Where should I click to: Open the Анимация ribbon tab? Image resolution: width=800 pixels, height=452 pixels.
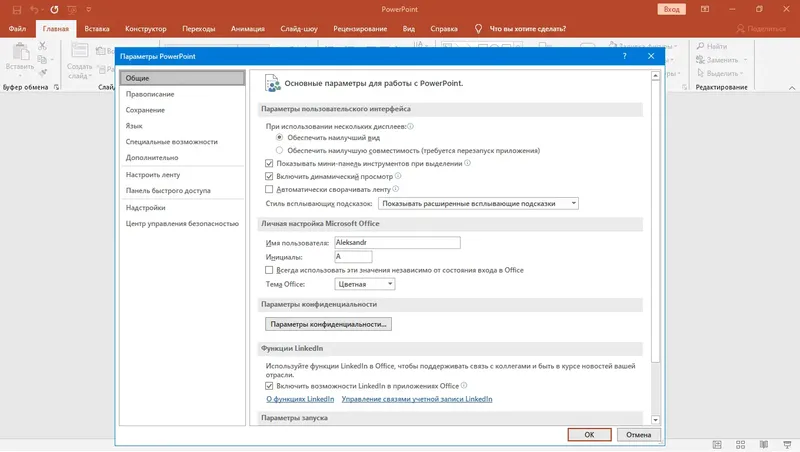247,29
